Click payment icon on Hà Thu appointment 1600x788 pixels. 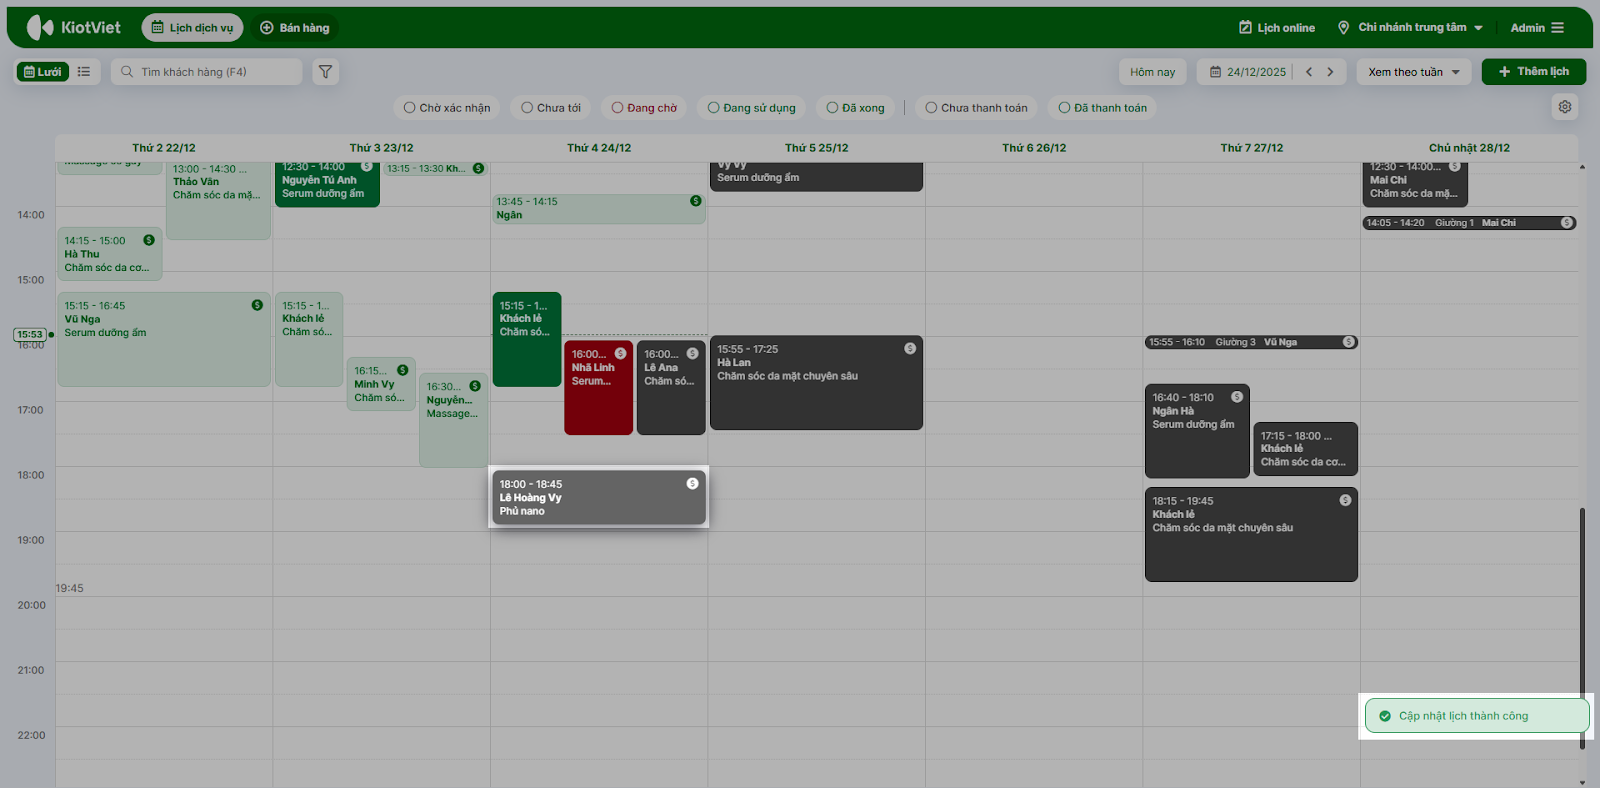149,240
